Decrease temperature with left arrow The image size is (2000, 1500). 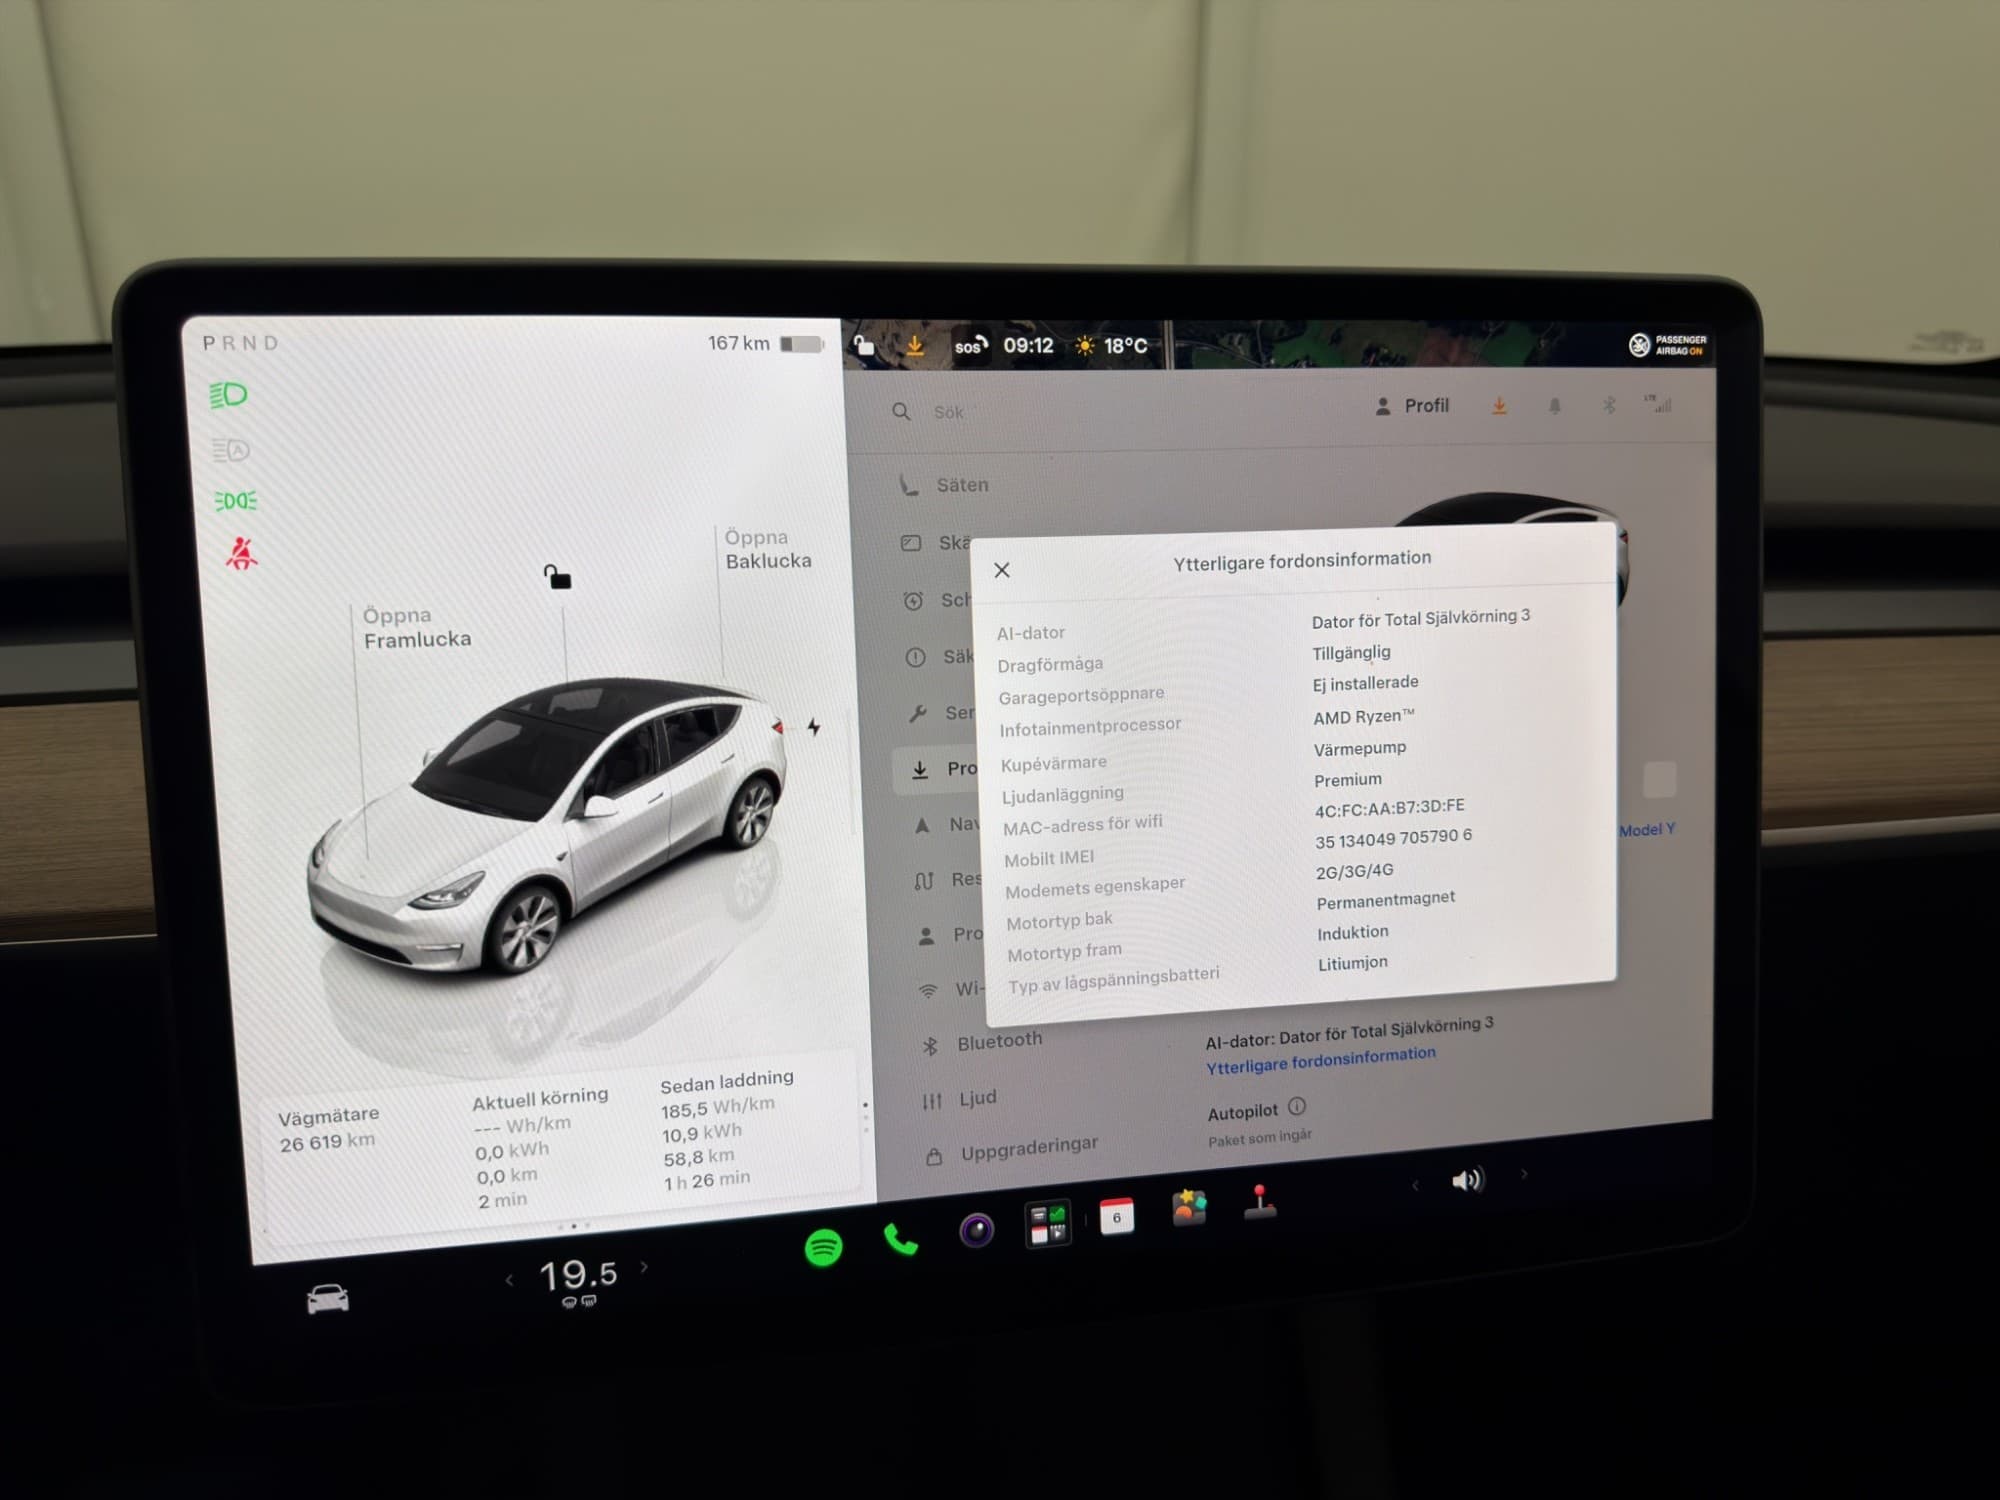click(510, 1279)
